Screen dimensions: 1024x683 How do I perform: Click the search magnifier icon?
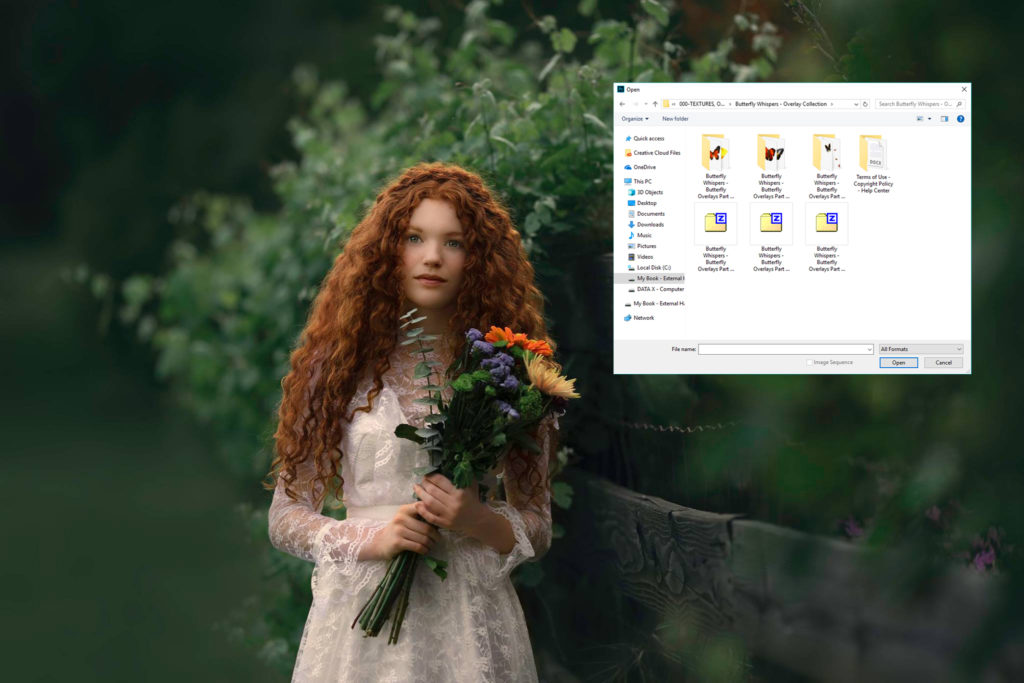pos(959,104)
